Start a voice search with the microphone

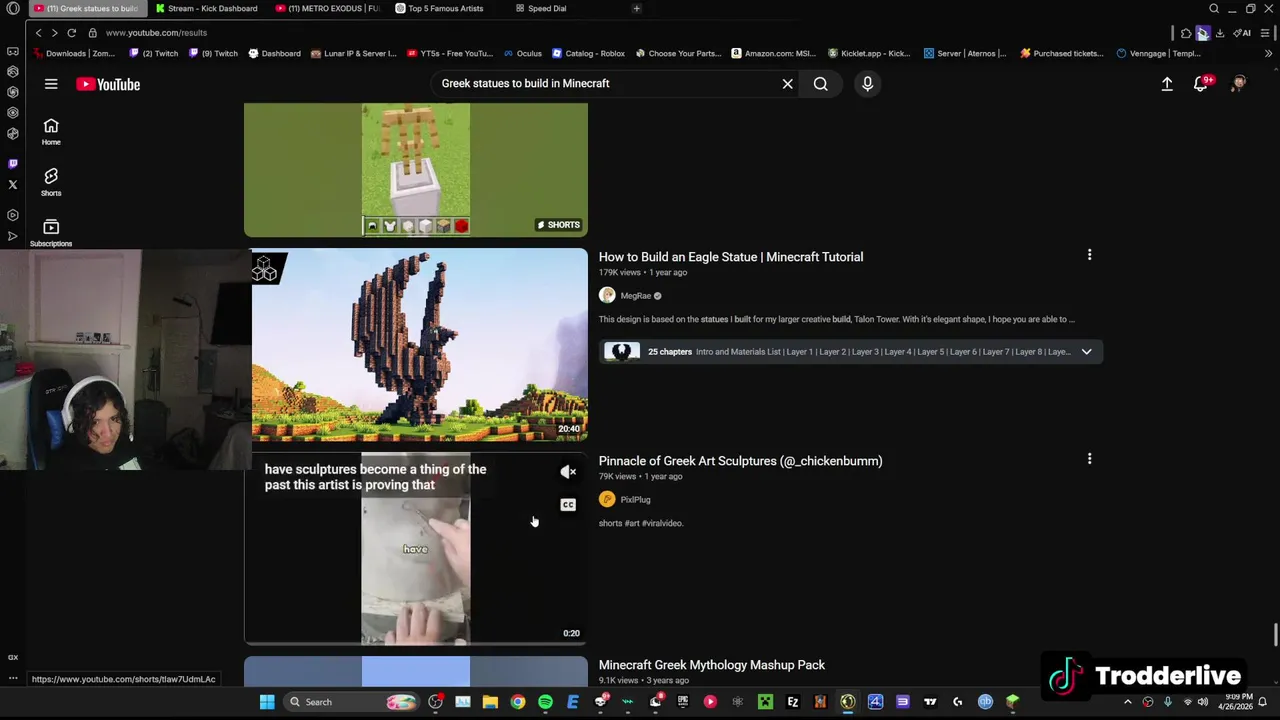coord(867,84)
